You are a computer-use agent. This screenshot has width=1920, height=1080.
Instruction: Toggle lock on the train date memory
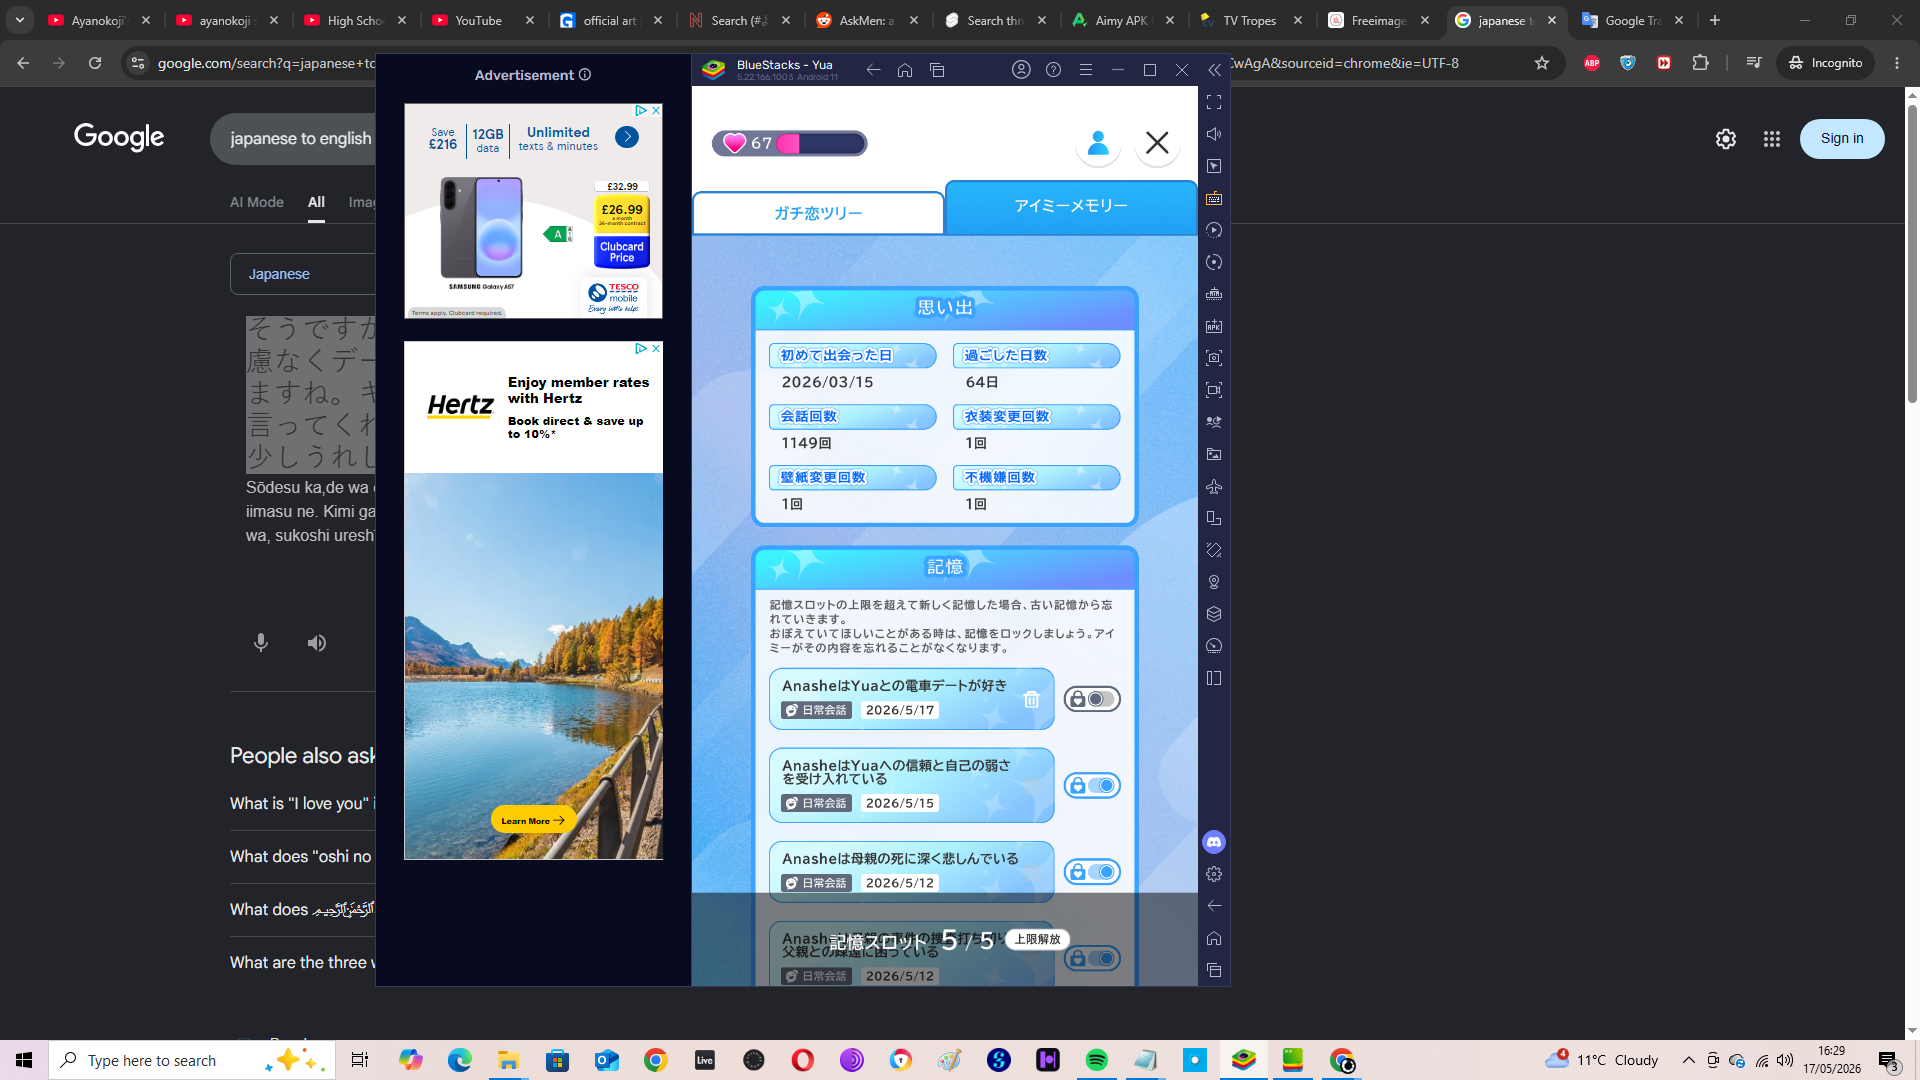[1092, 699]
